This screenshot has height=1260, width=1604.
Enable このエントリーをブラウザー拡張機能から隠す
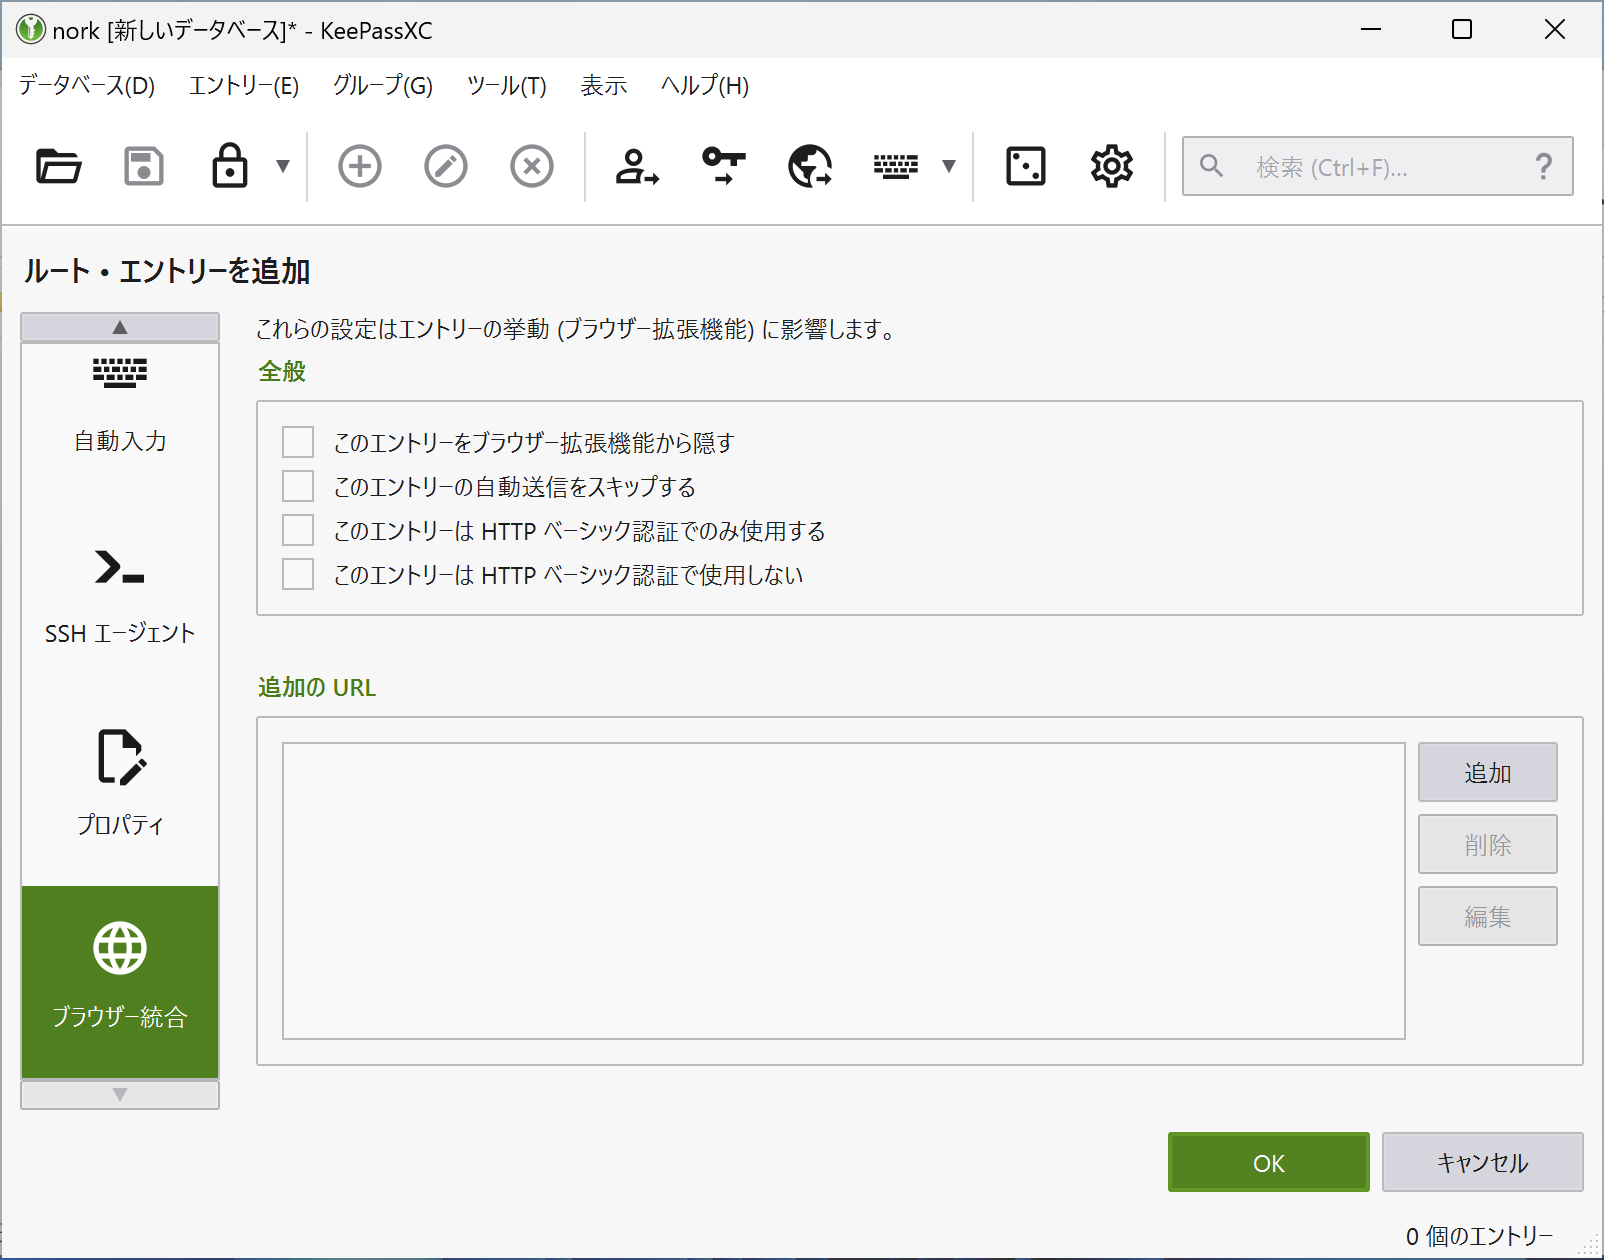click(x=297, y=441)
